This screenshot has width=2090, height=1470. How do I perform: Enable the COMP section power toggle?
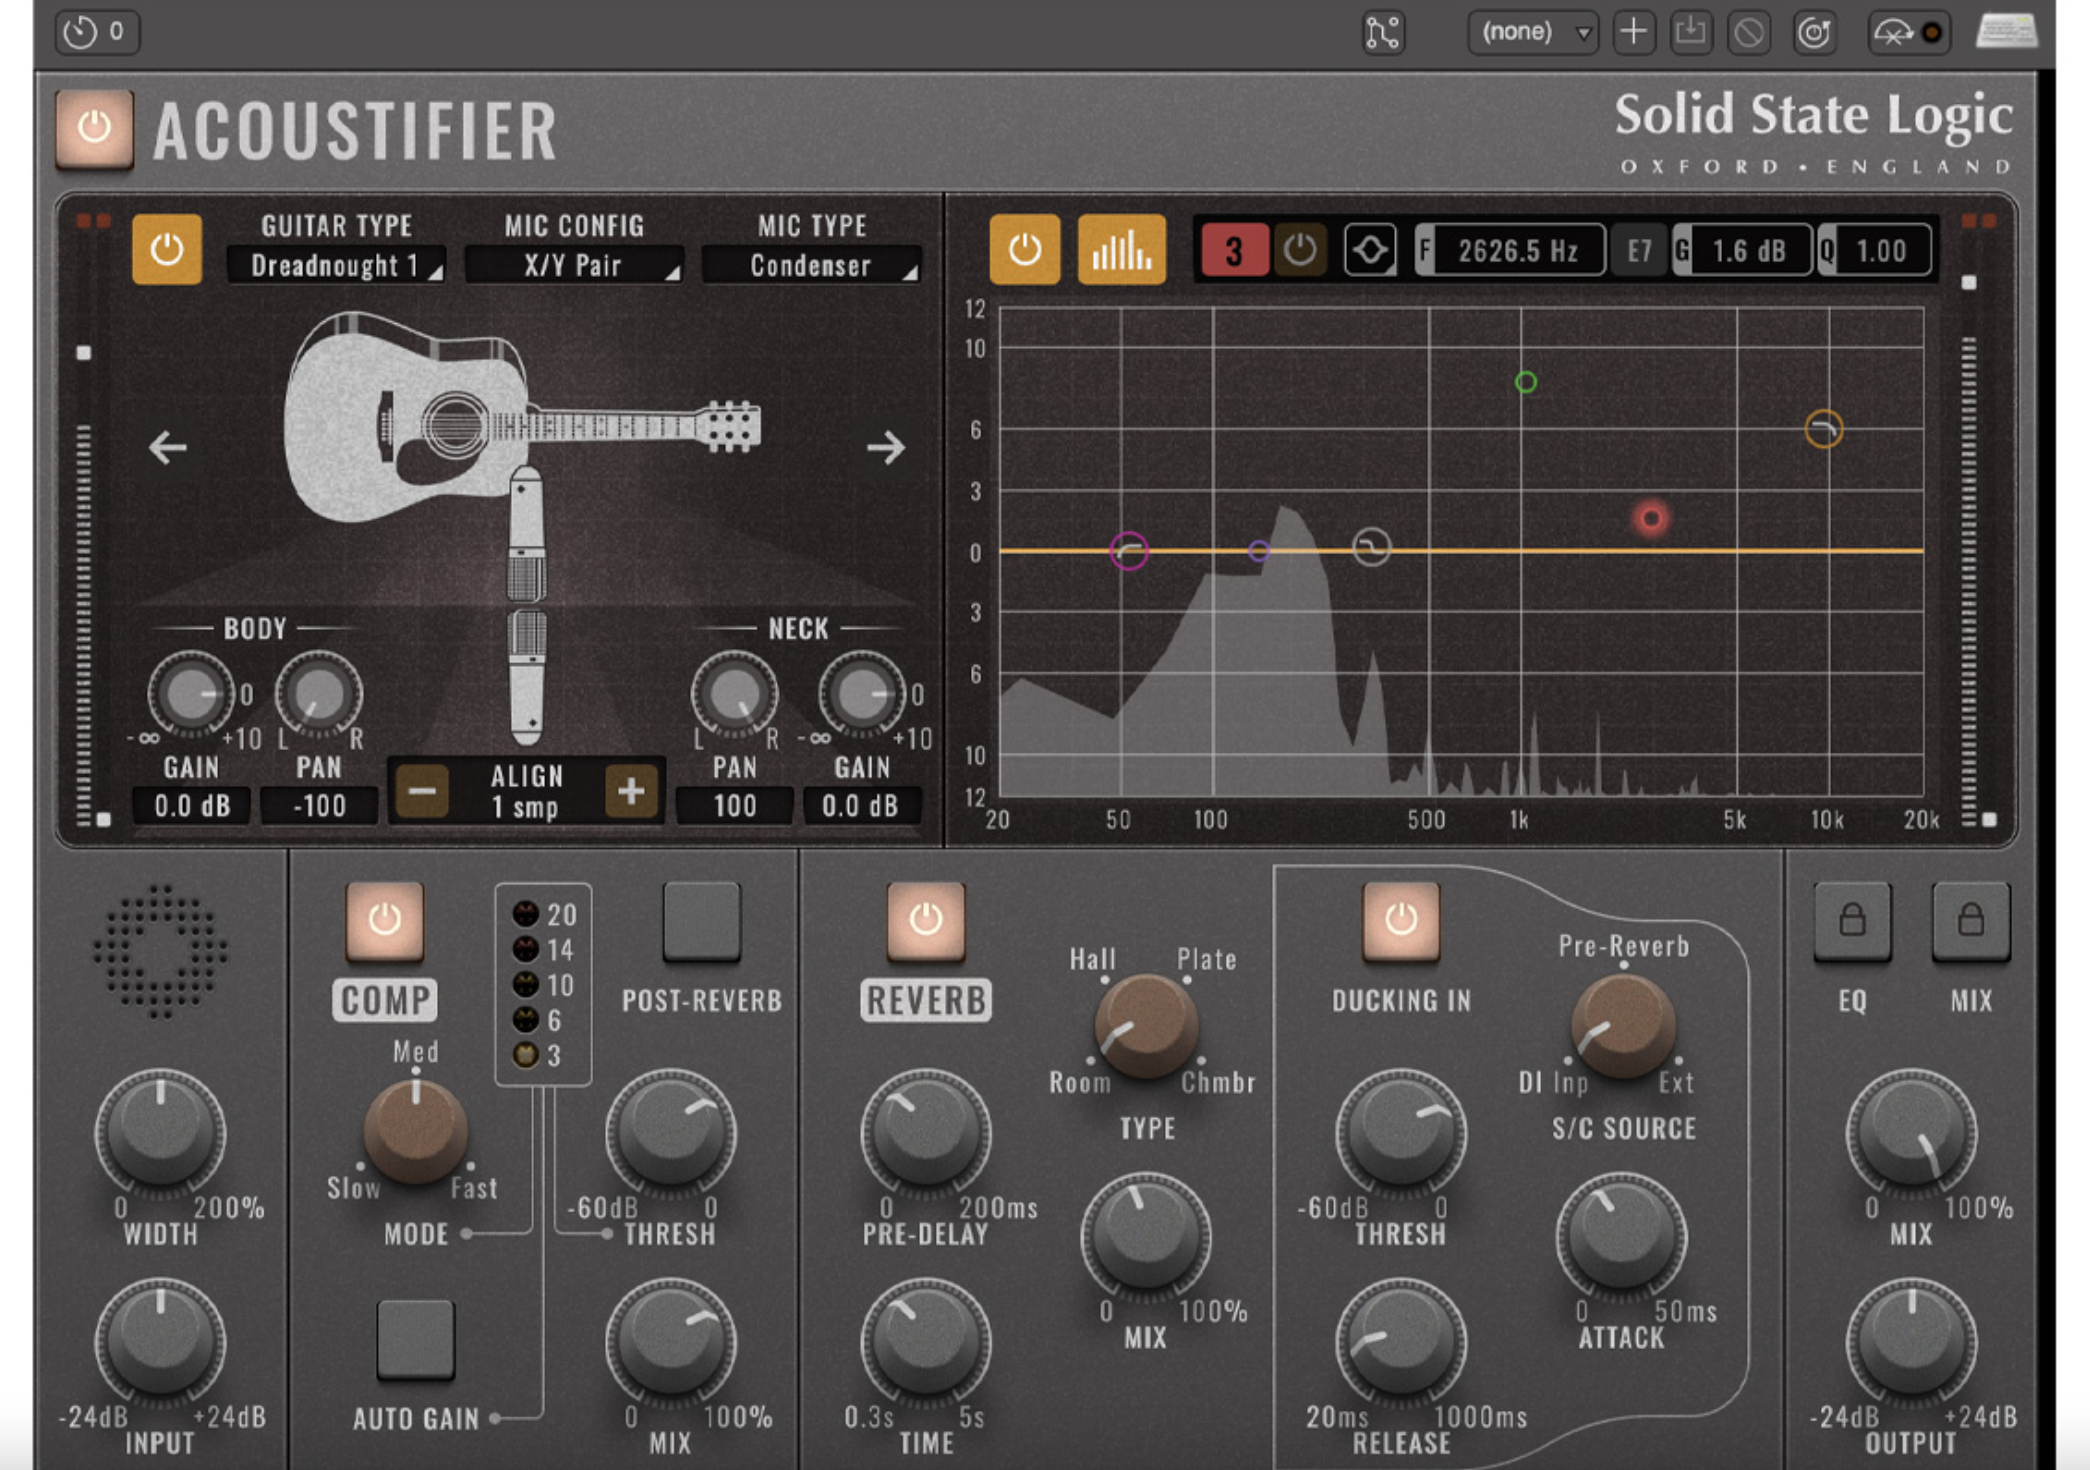tap(386, 923)
